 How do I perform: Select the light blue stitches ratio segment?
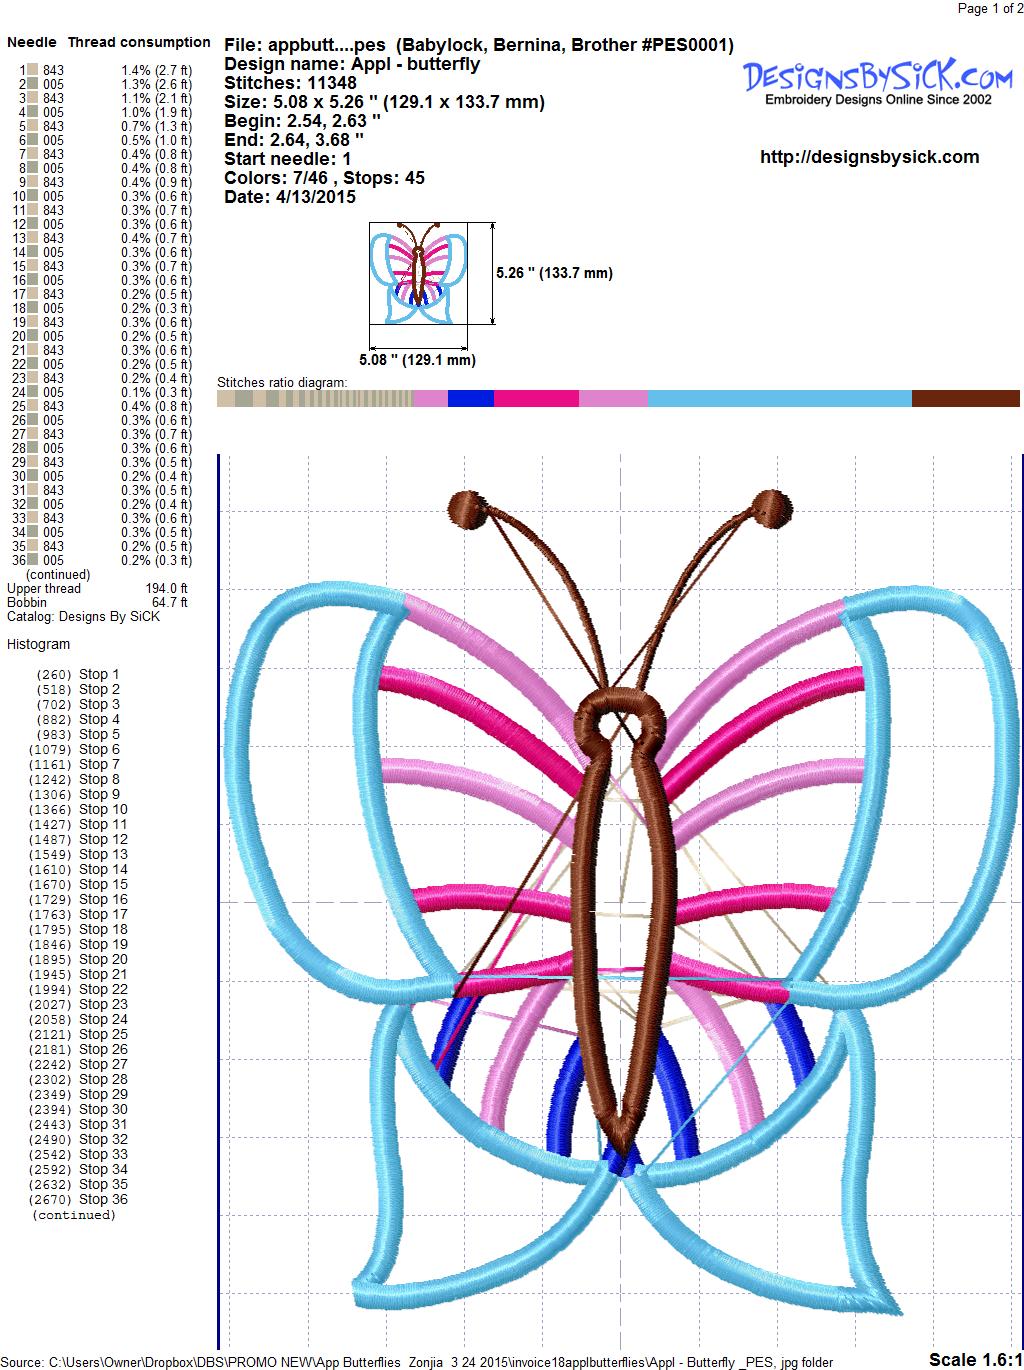(778, 399)
